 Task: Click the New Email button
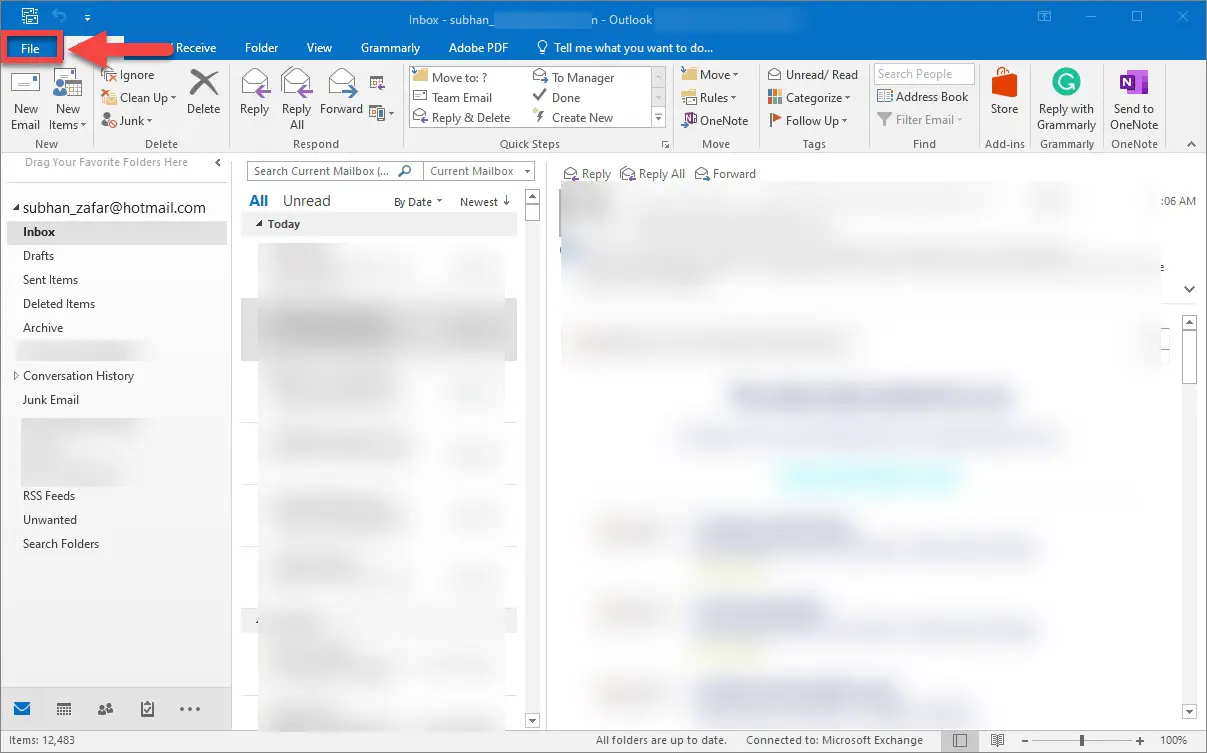(x=25, y=101)
